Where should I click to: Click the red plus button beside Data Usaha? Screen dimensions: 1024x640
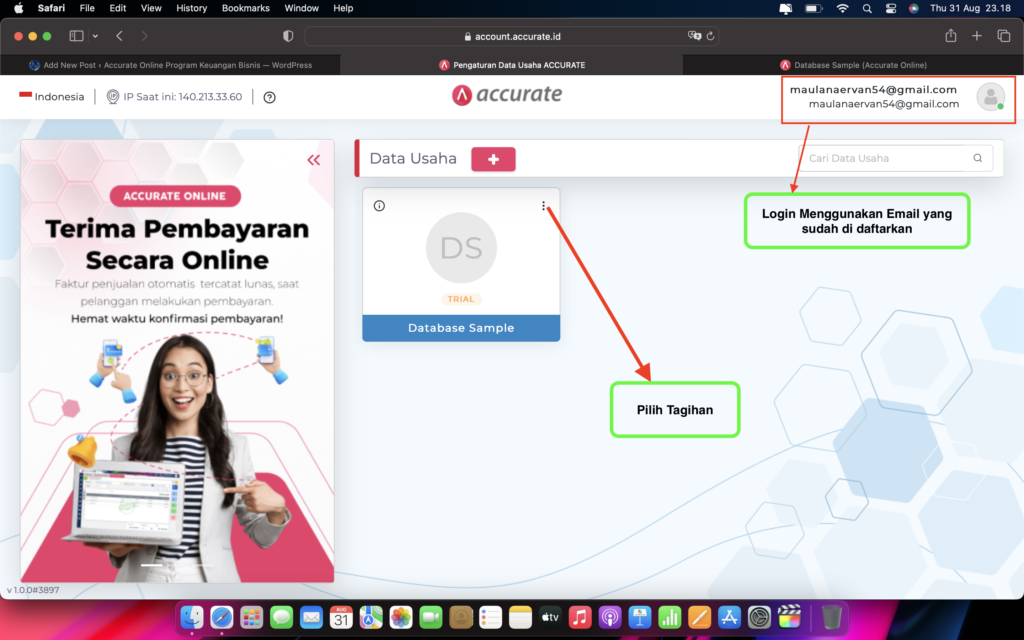(493, 159)
